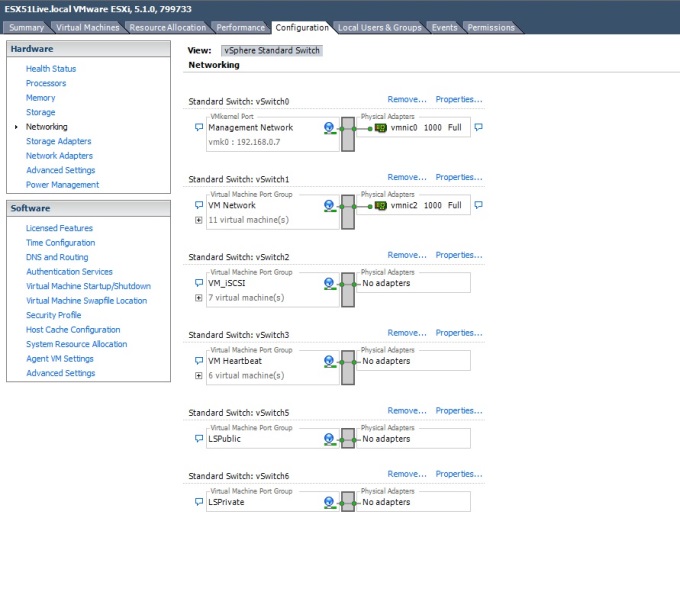The width and height of the screenshot is (680, 592).
Task: Open System Resource Allocation
Action: coord(76,344)
